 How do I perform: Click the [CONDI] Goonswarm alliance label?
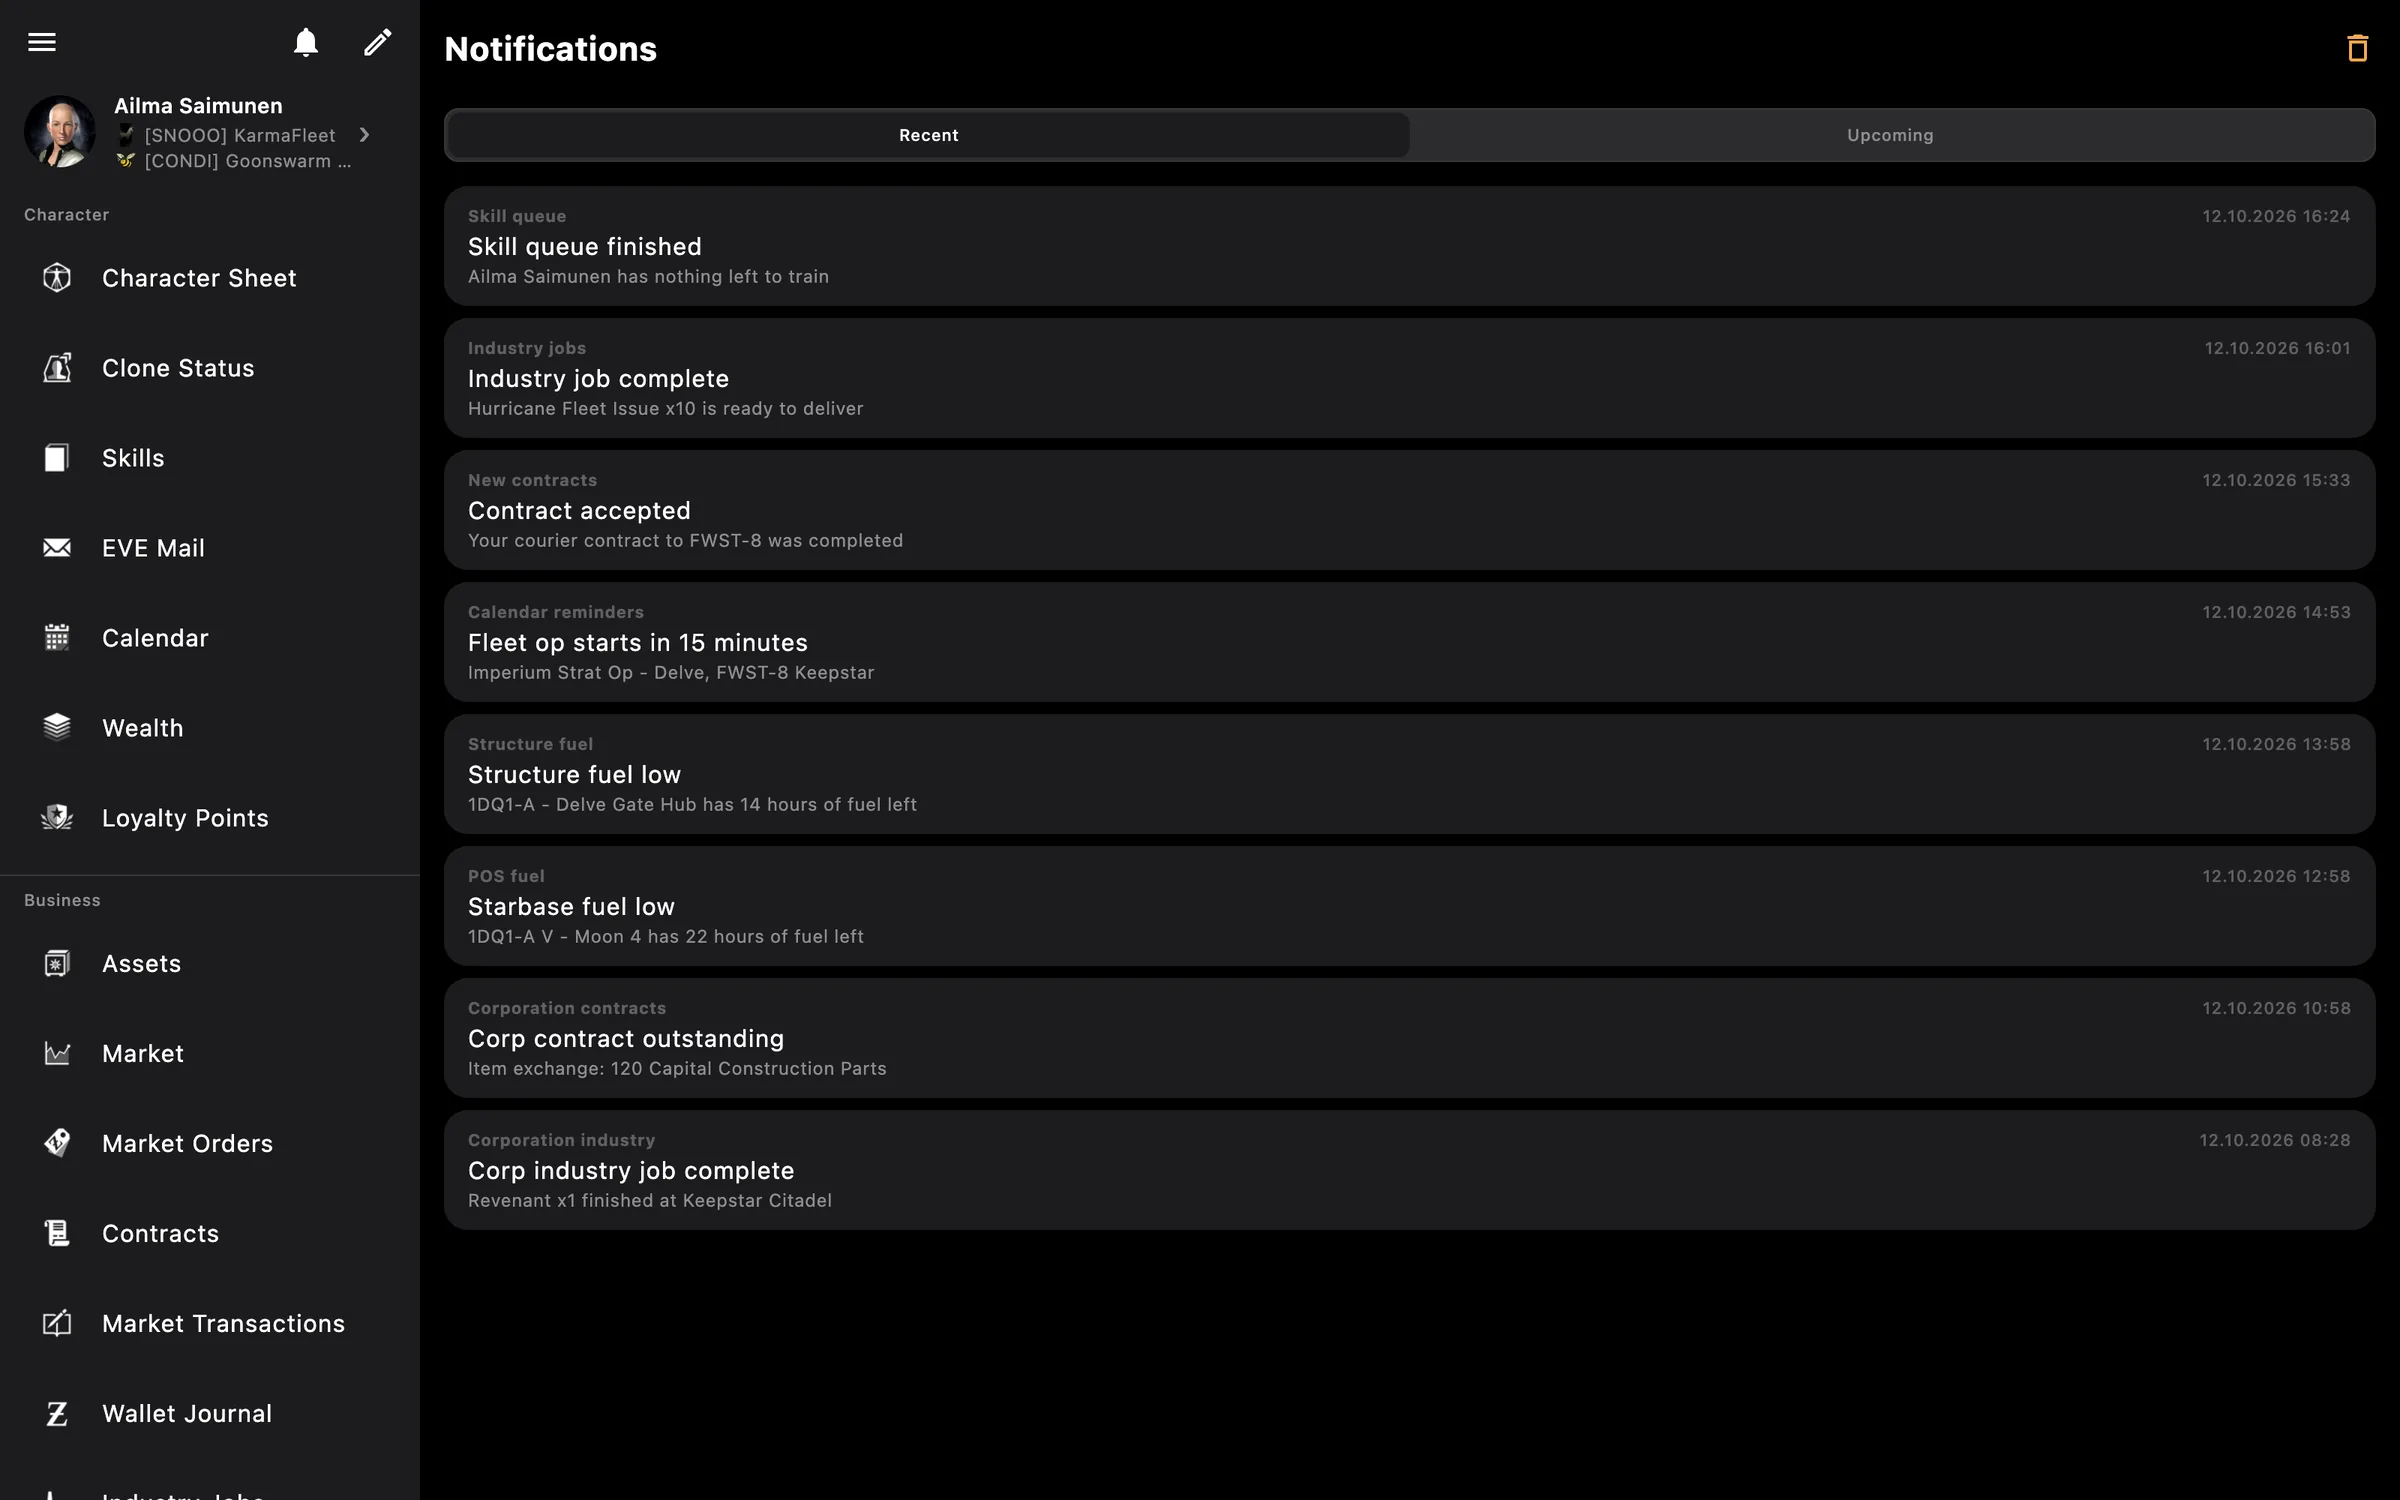pos(247,161)
